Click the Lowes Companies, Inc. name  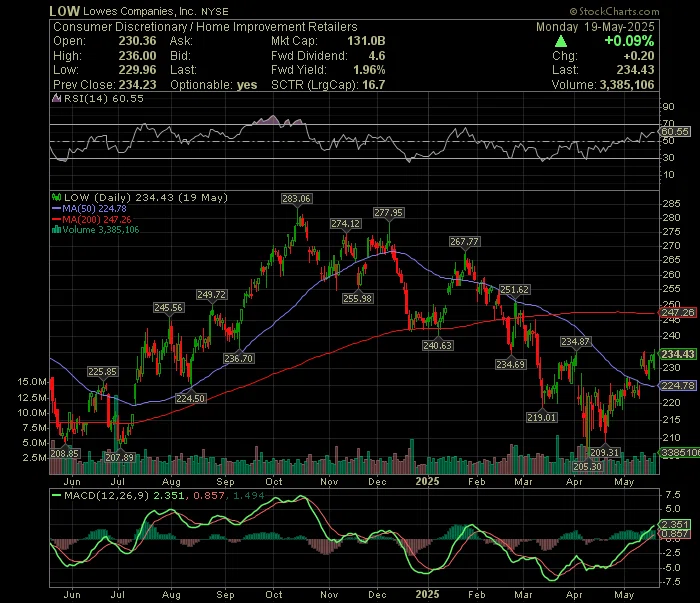coord(140,11)
